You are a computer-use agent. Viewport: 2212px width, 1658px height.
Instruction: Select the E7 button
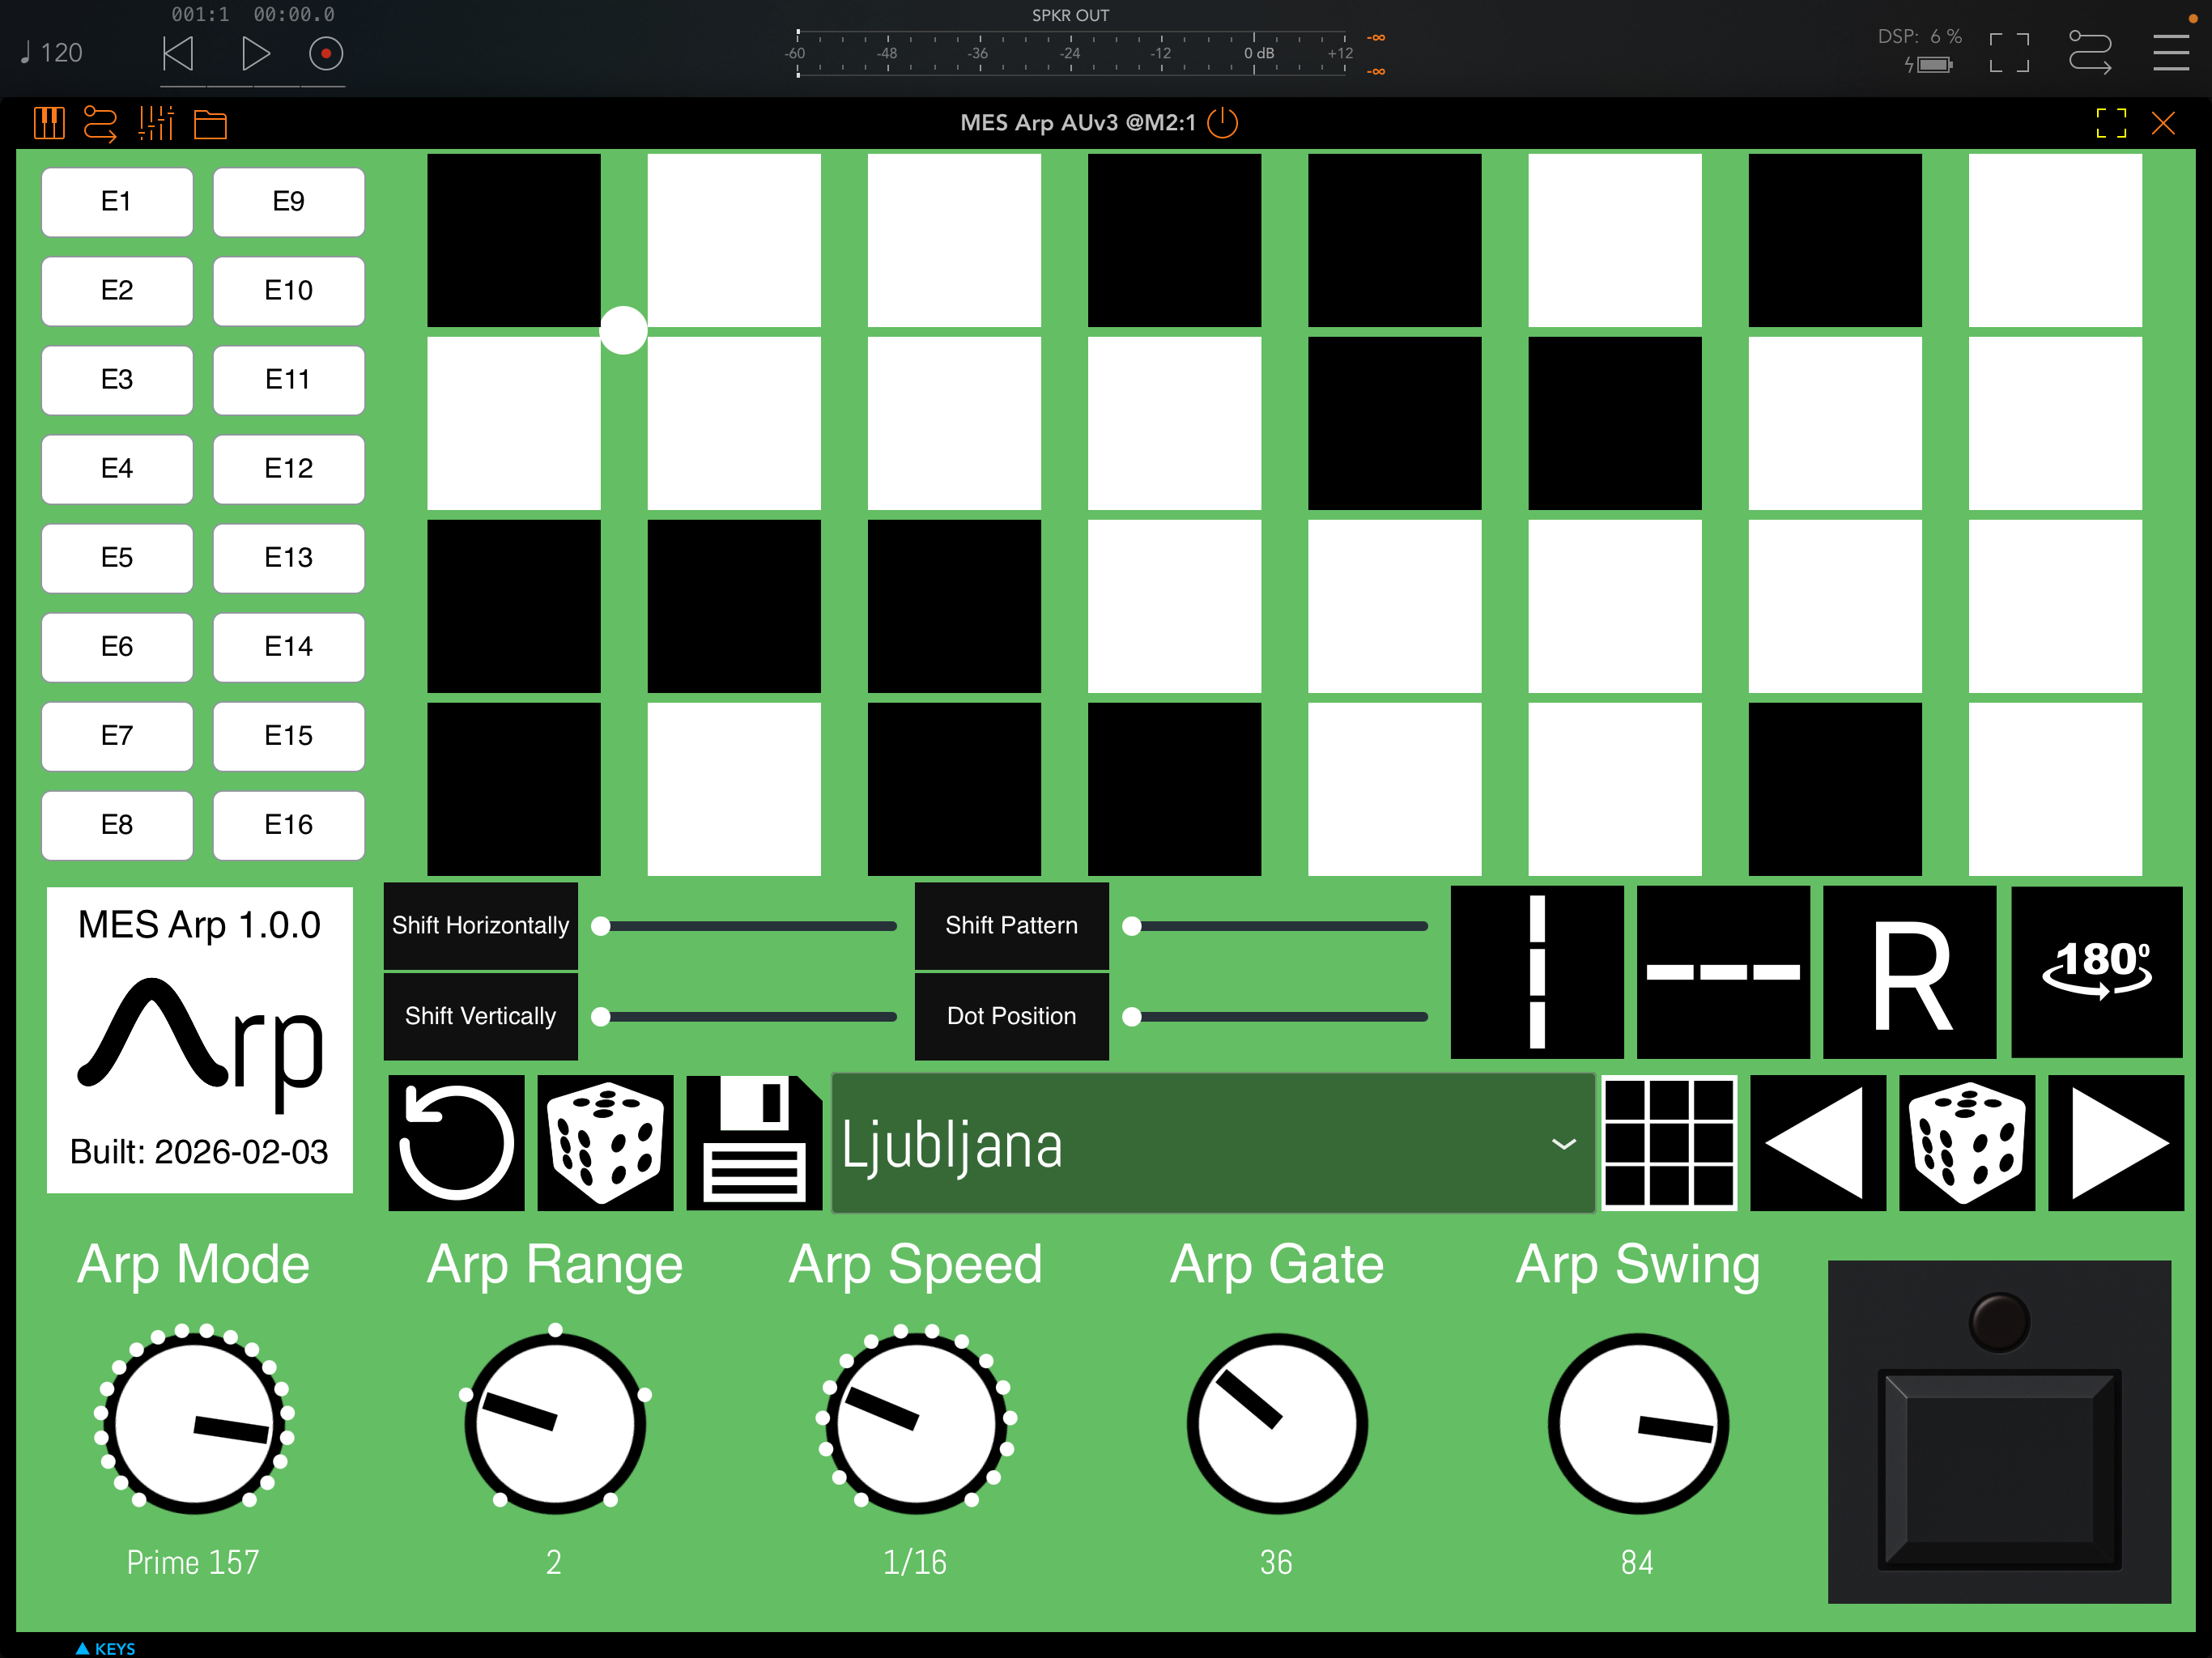pyautogui.click(x=117, y=736)
